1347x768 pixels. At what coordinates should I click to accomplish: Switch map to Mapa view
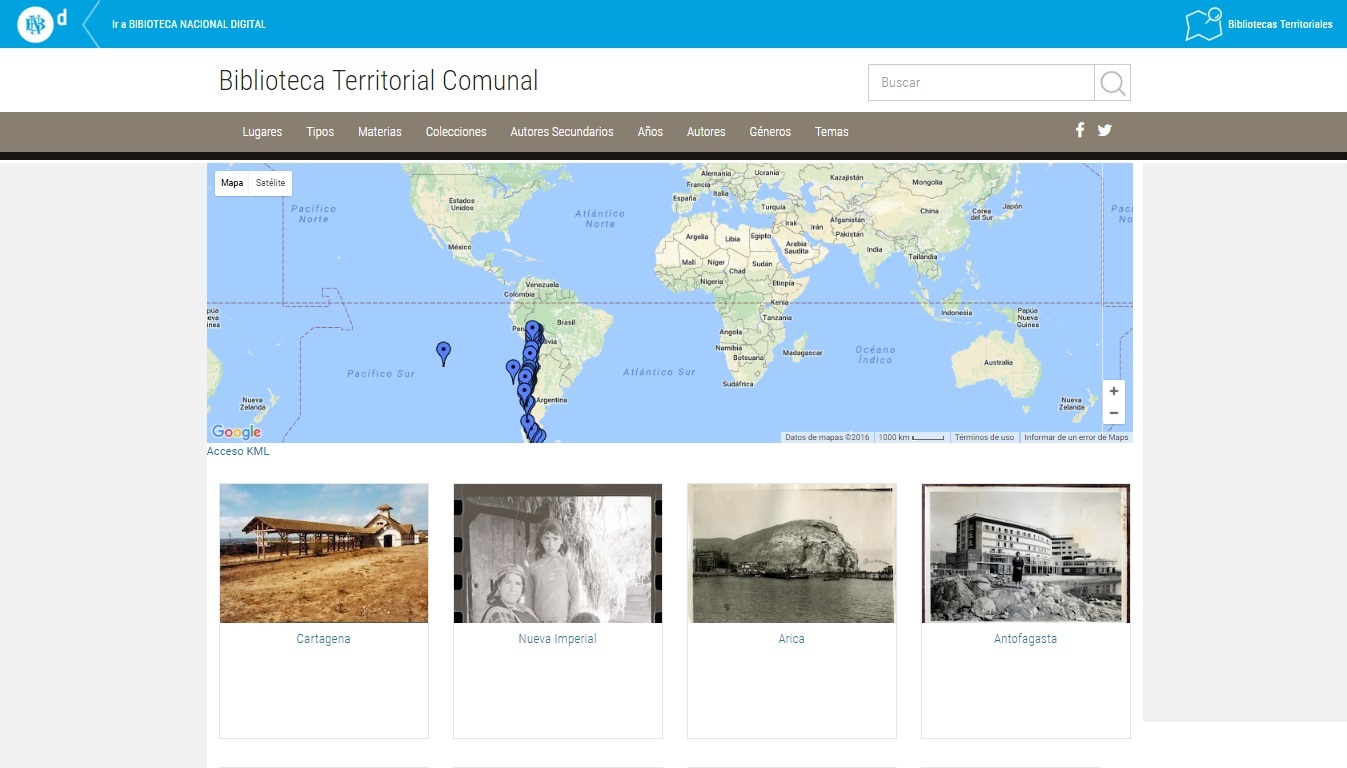pyautogui.click(x=232, y=183)
